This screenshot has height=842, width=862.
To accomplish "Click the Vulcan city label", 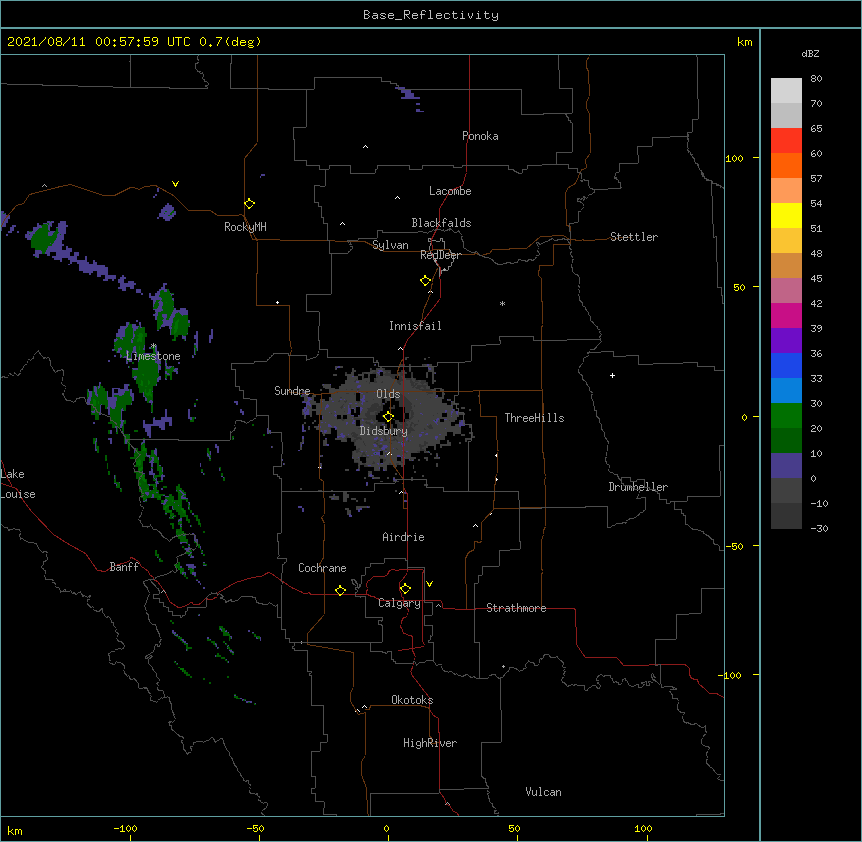I will (x=543, y=792).
